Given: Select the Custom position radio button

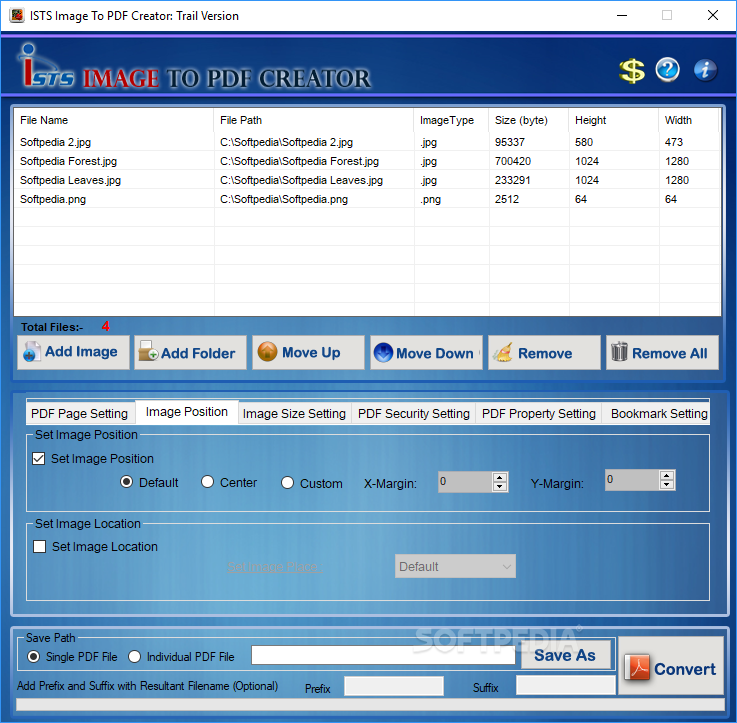Looking at the screenshot, I should (x=287, y=483).
